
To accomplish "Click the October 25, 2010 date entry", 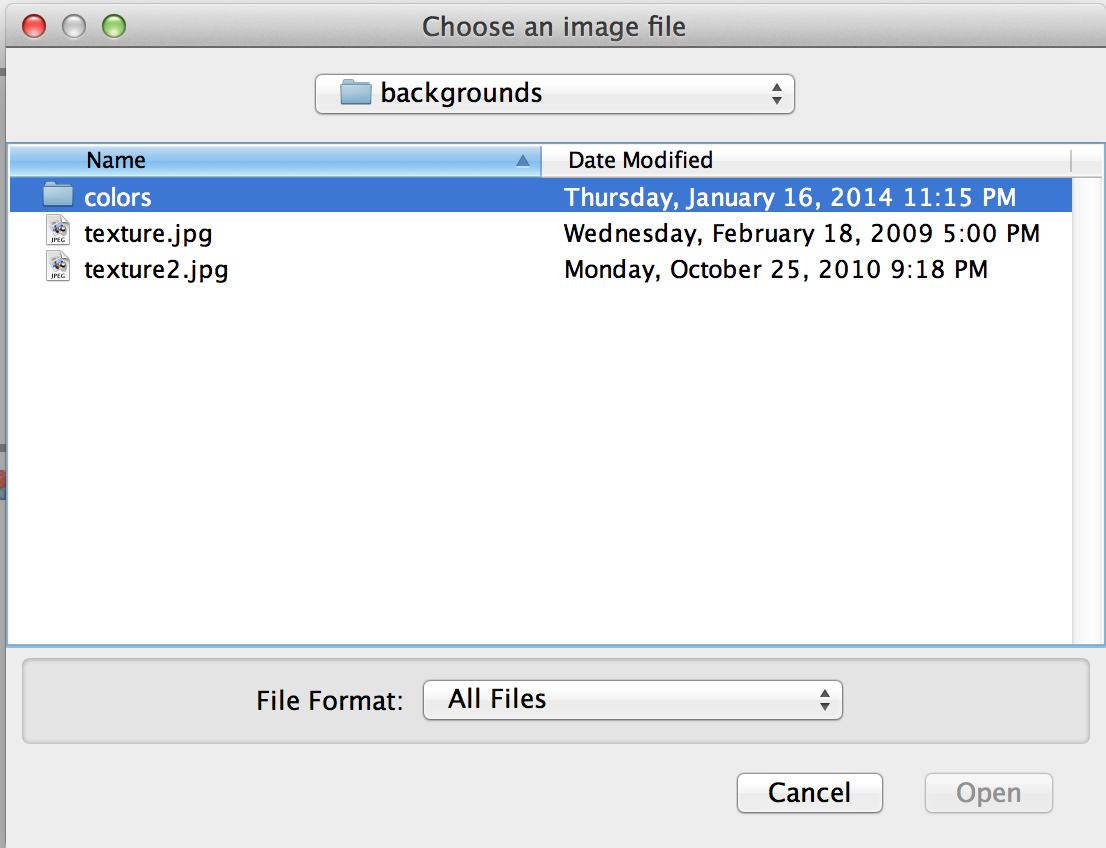I will click(776, 269).
